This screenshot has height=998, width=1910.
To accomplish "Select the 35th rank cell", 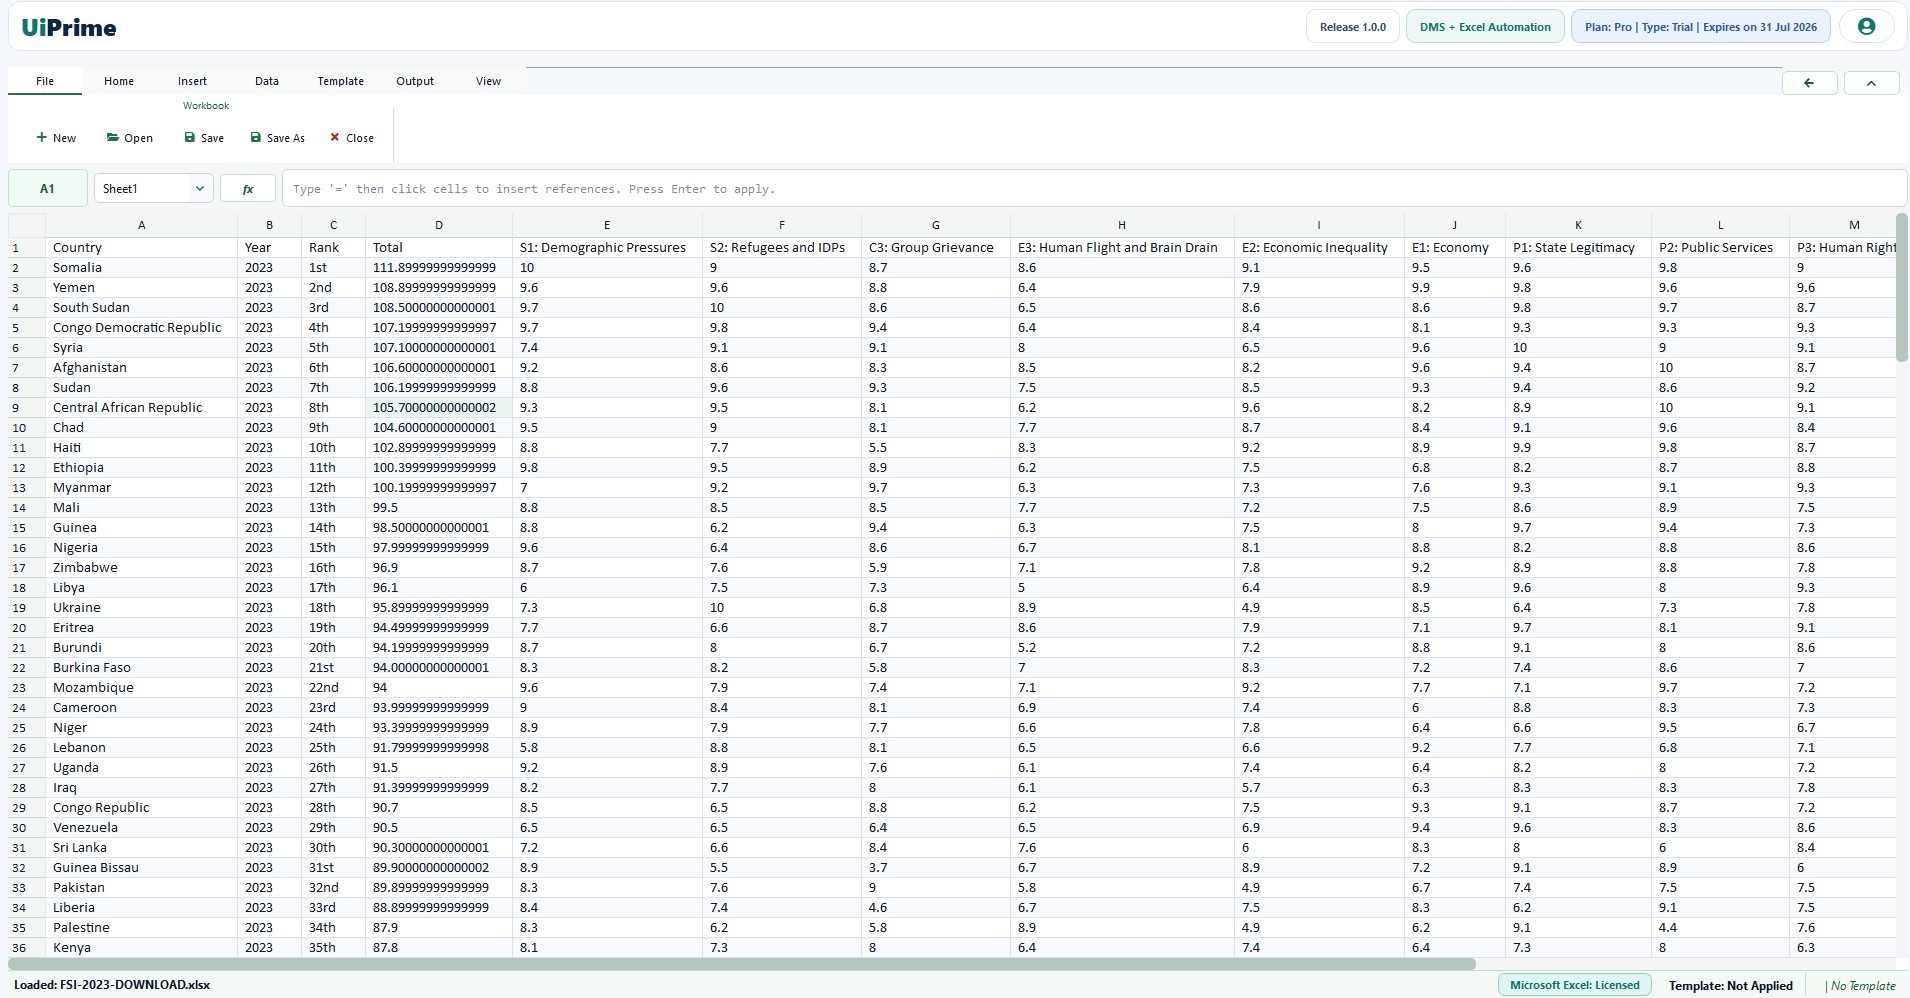I will (333, 948).
